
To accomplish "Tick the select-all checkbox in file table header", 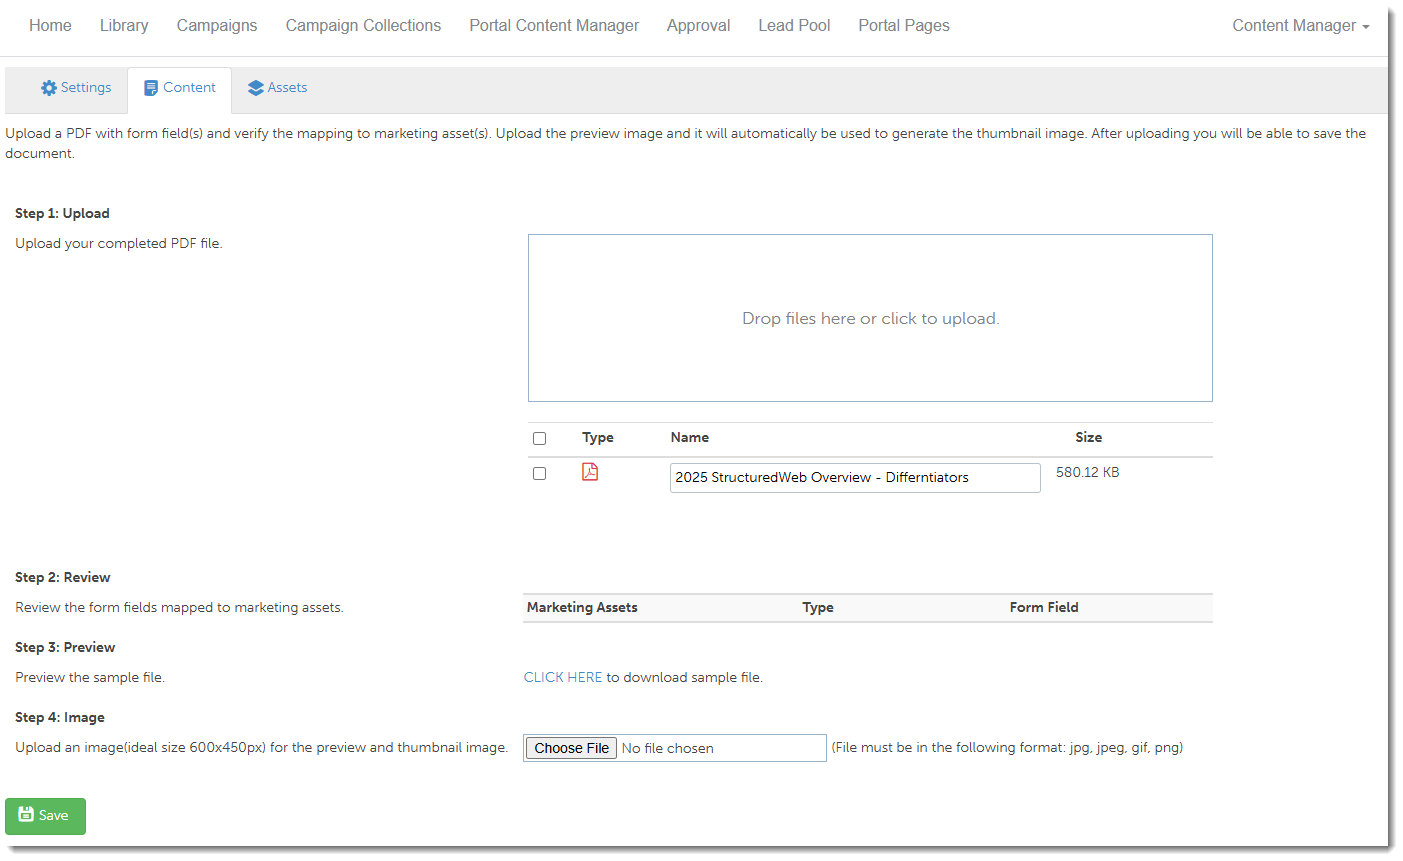I will coord(540,438).
